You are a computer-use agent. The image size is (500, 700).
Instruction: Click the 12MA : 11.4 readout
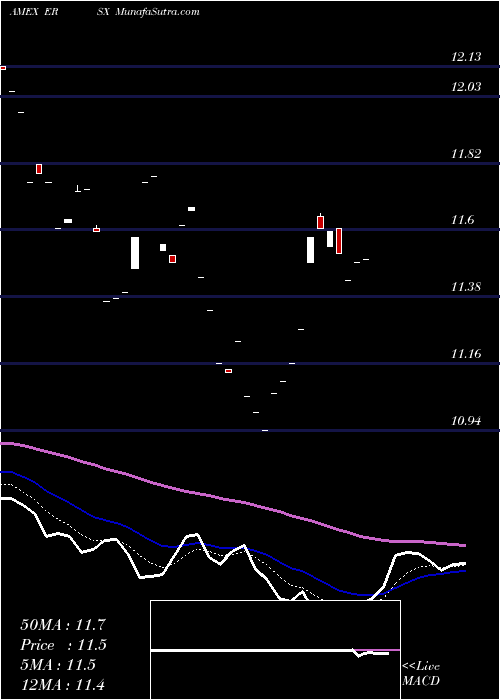pos(63,684)
